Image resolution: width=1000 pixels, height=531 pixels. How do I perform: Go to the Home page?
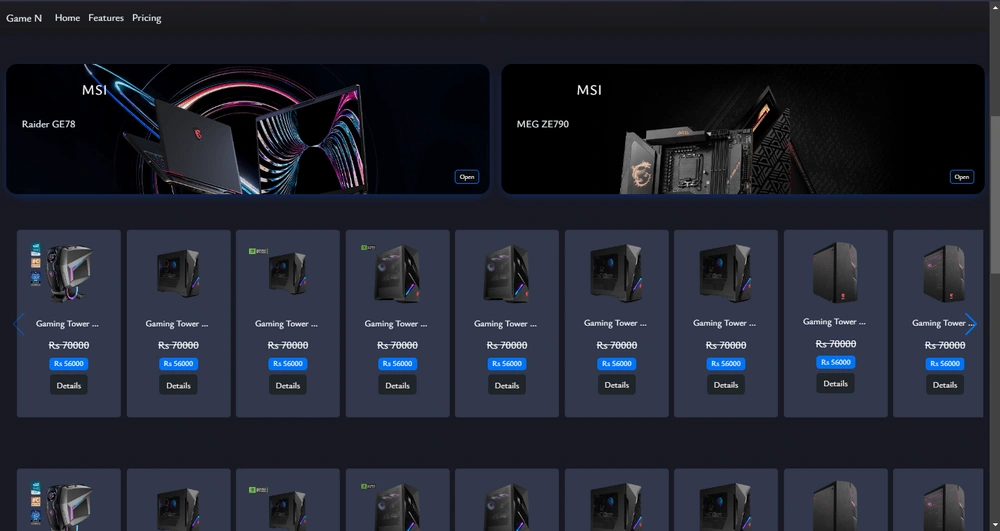point(67,18)
